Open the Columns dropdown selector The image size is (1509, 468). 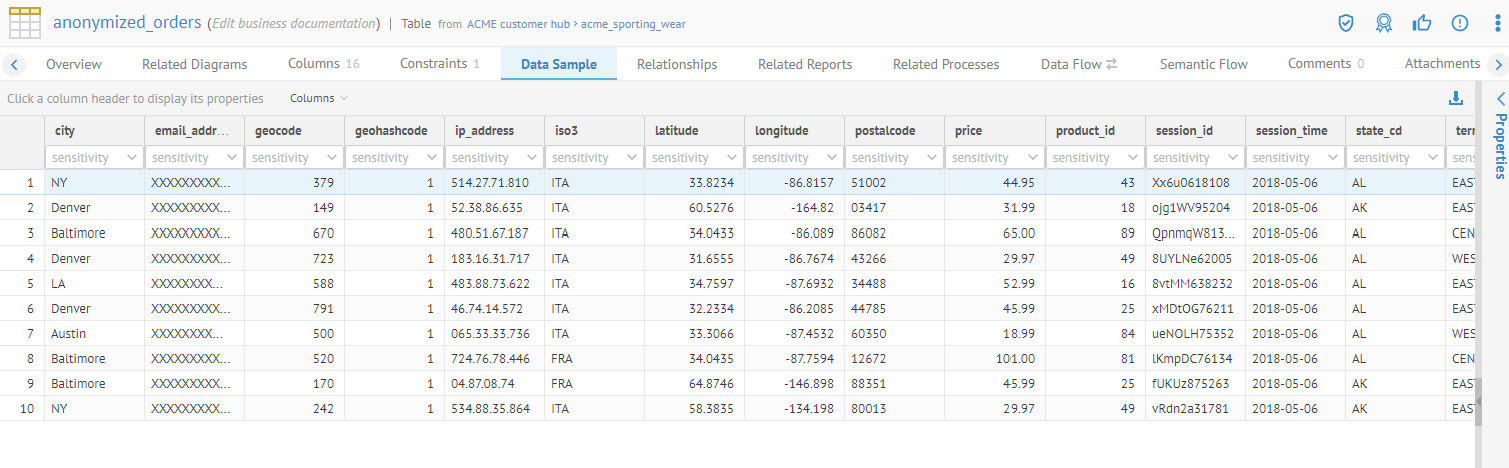coord(319,98)
